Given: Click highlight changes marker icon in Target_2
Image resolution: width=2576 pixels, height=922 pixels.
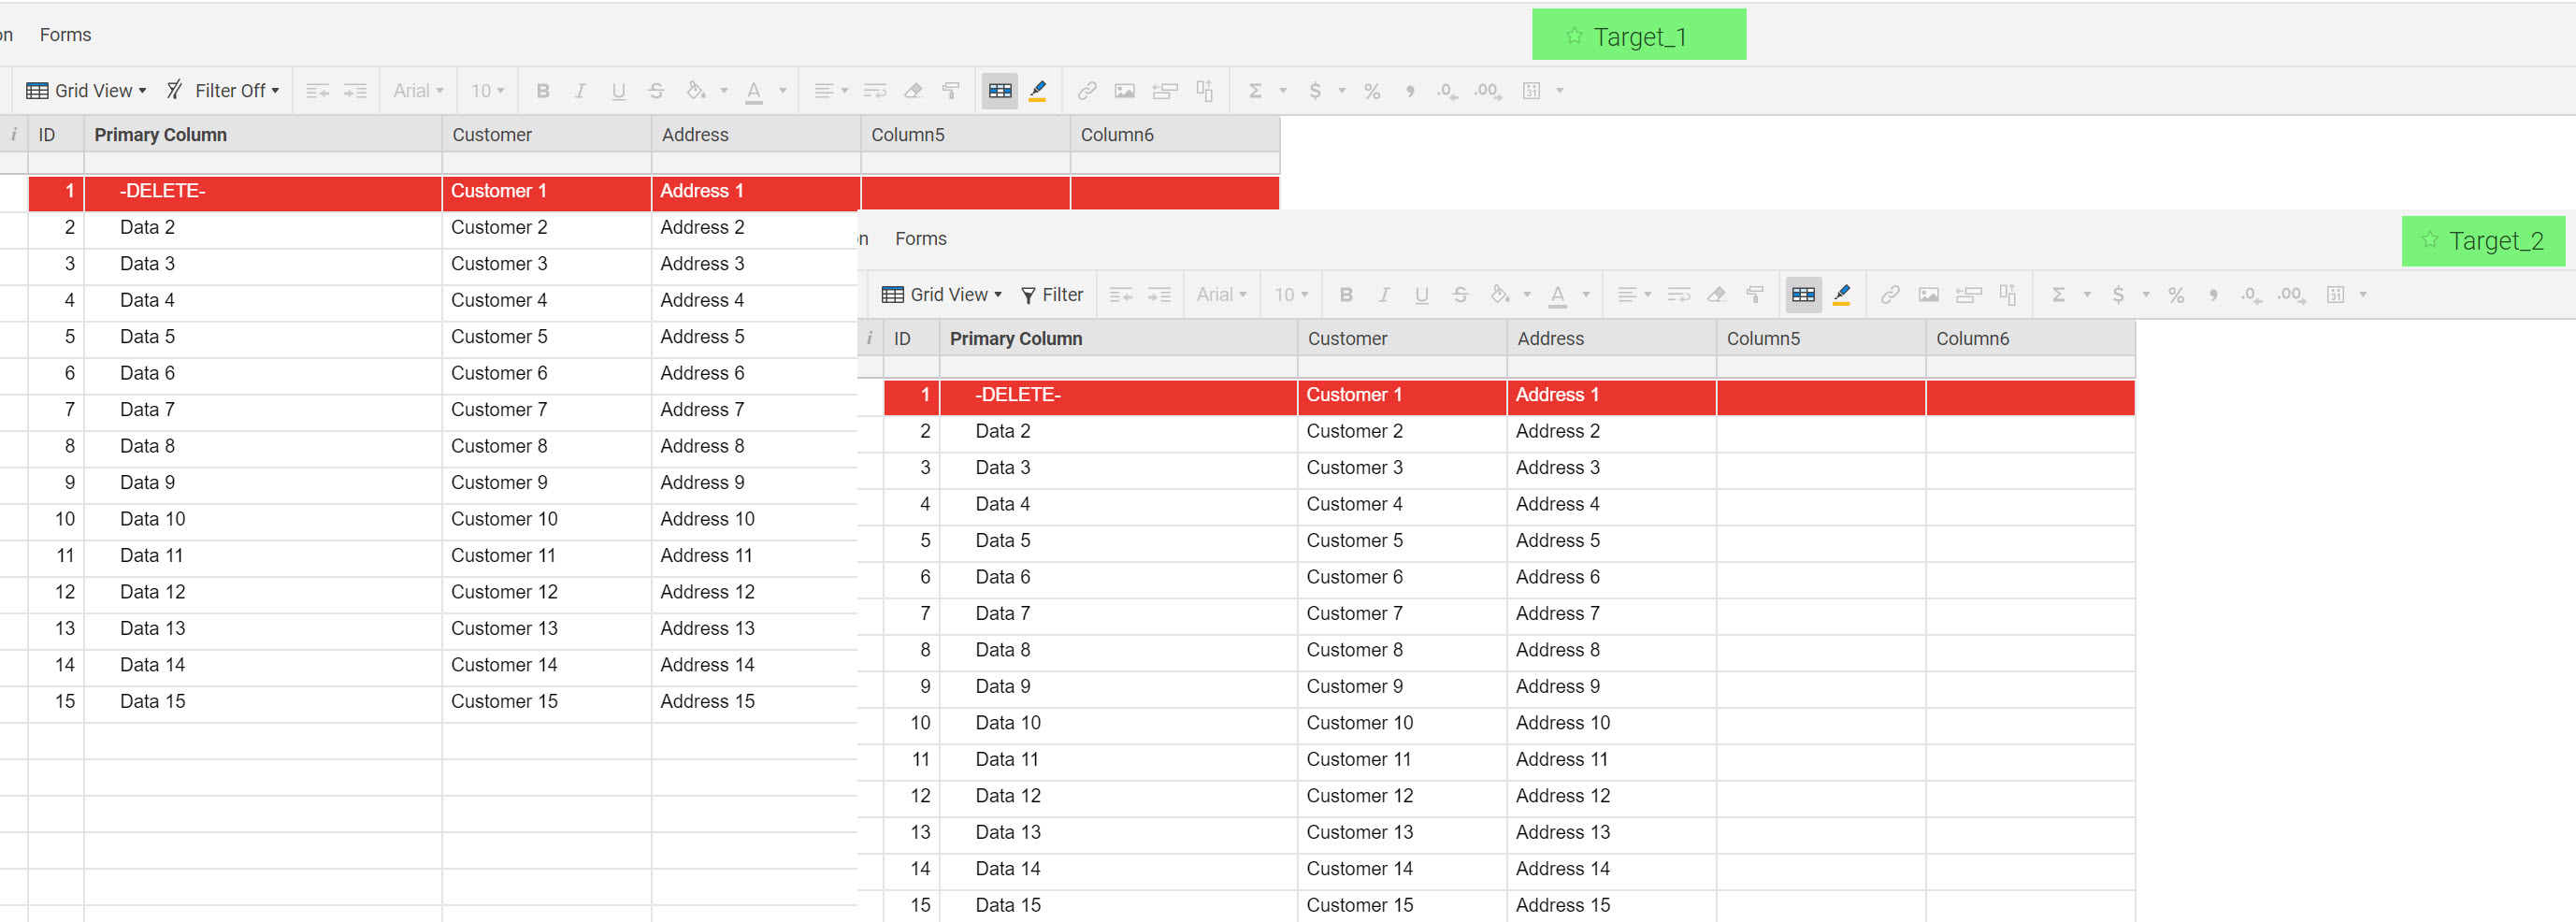Looking at the screenshot, I should [1842, 295].
